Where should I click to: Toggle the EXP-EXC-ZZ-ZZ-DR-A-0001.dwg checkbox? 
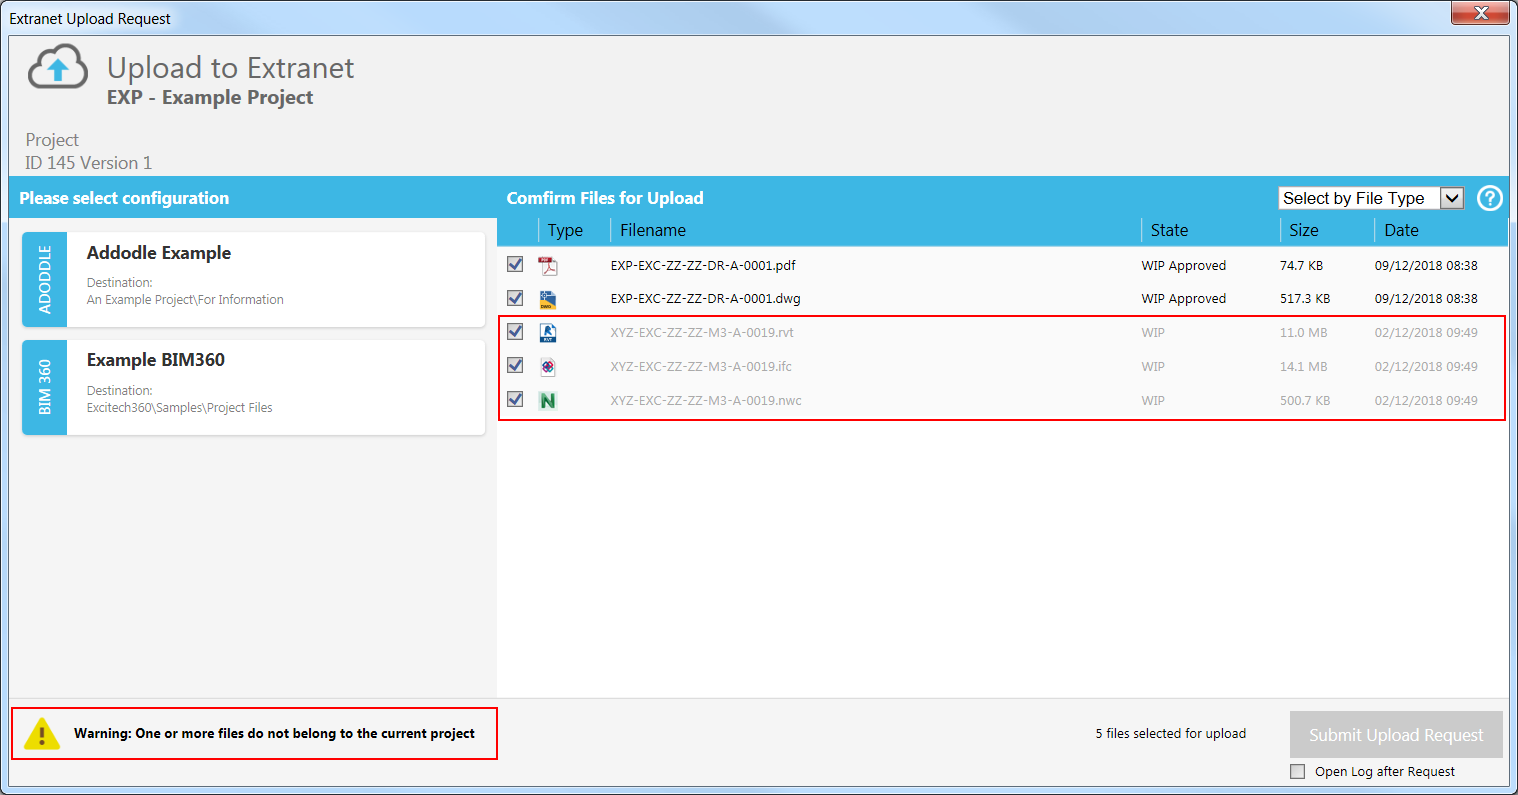(515, 298)
